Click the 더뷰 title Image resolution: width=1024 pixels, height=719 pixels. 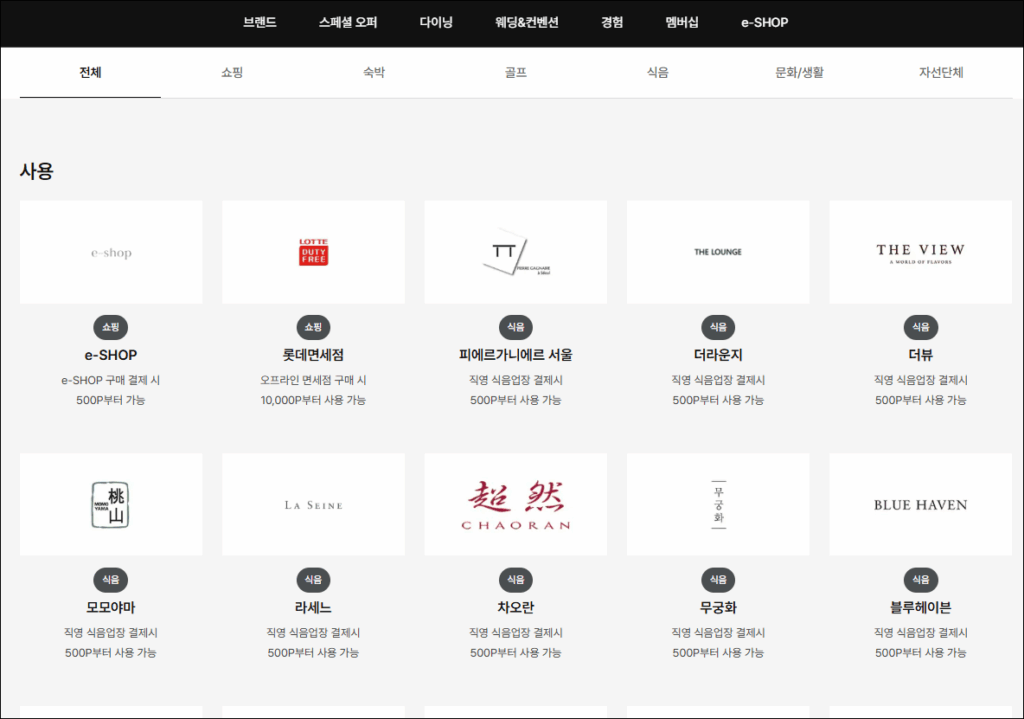[921, 355]
